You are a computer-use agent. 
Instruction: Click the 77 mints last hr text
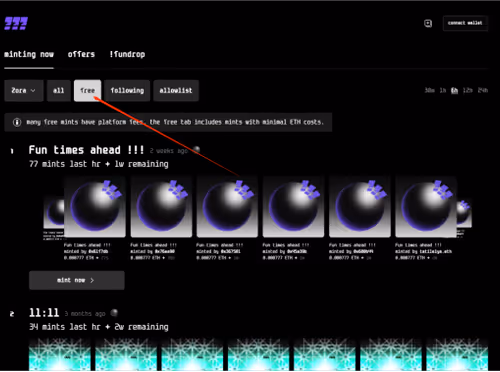65,164
